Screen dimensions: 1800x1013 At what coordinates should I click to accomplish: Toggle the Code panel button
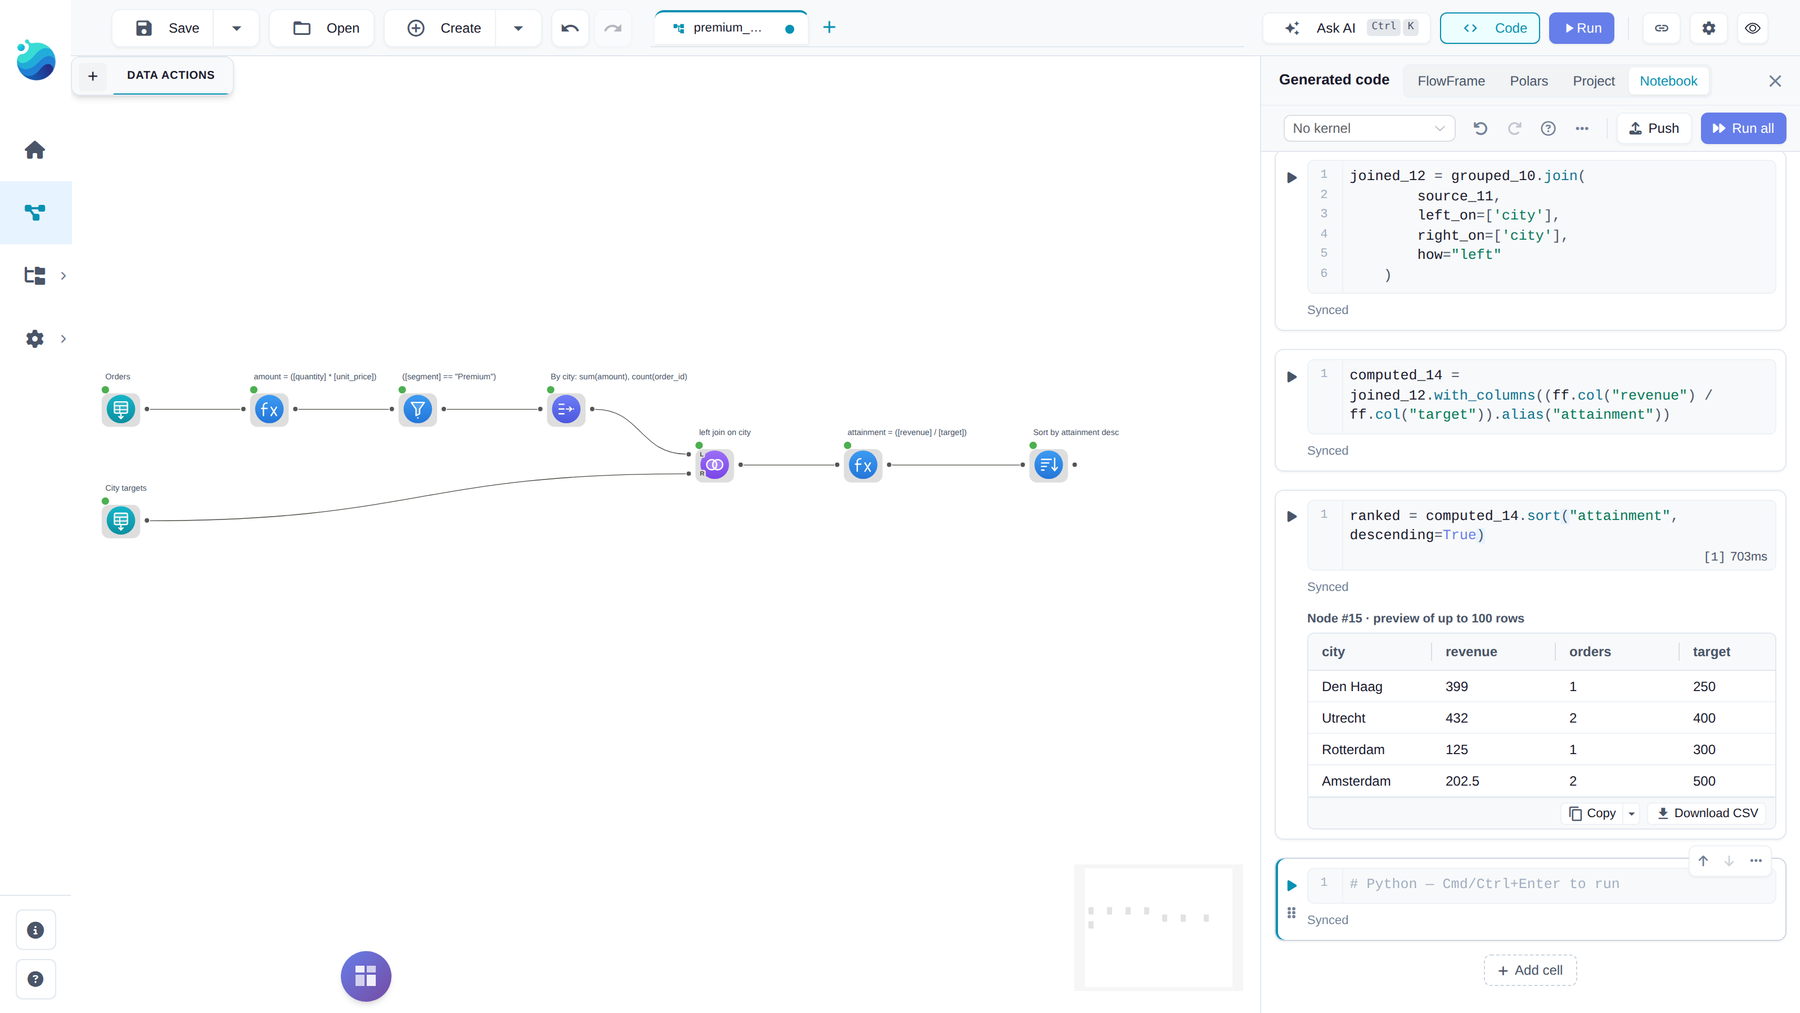coord(1490,28)
